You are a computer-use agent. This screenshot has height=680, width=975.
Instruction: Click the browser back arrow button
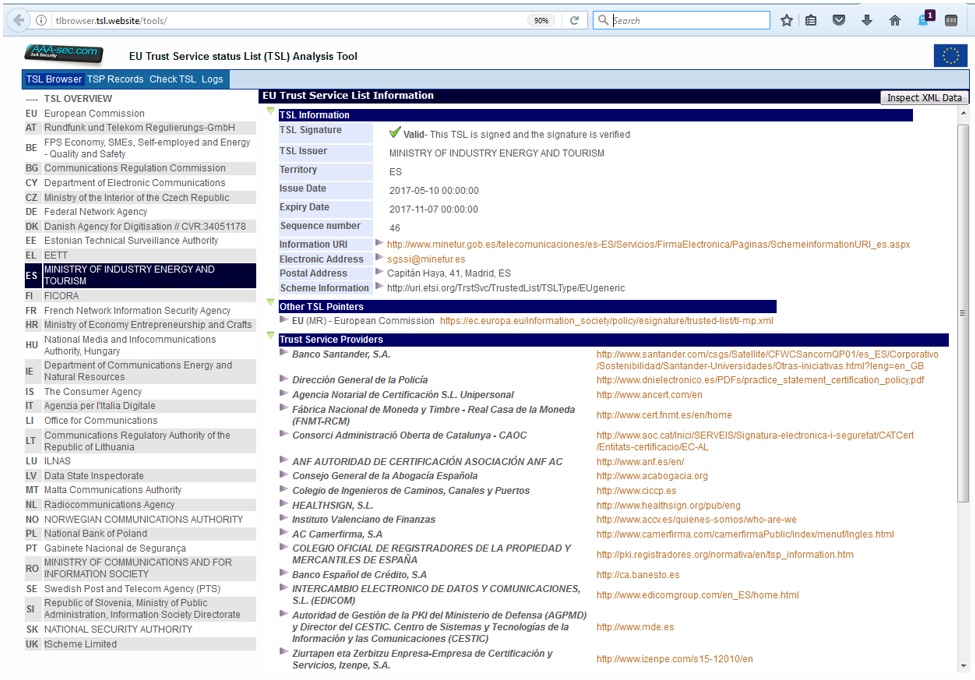click(x=19, y=21)
